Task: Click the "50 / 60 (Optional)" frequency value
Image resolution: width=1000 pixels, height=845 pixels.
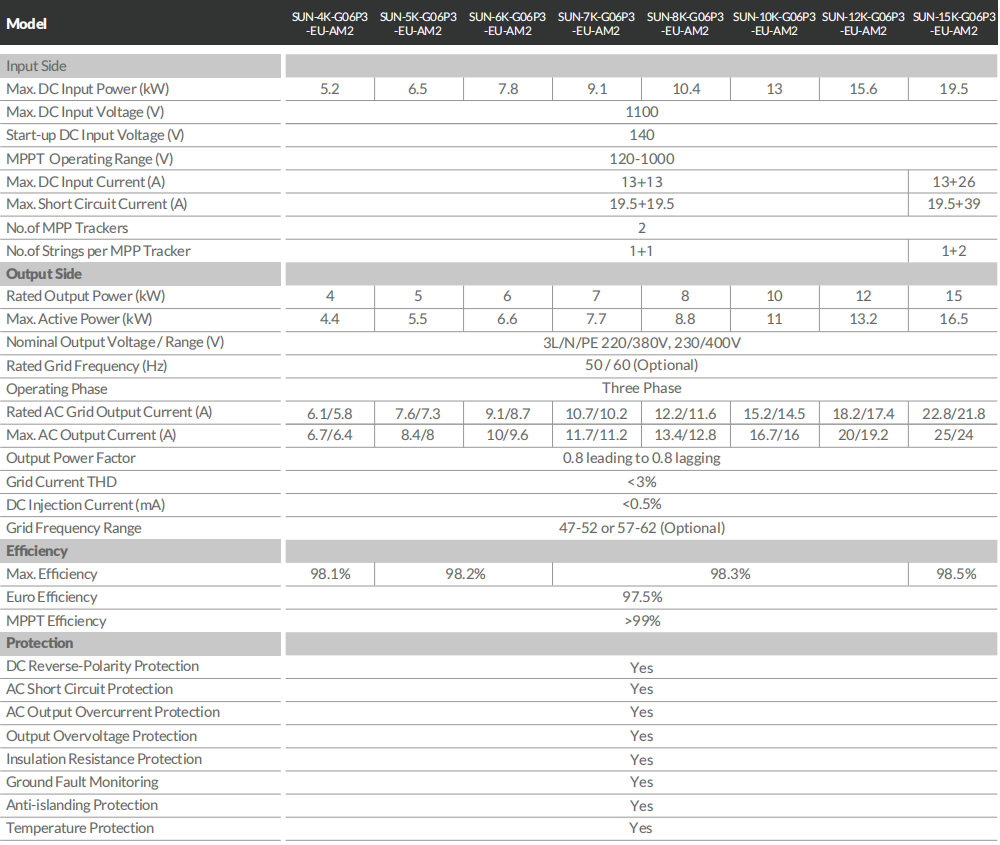Action: tap(642, 365)
